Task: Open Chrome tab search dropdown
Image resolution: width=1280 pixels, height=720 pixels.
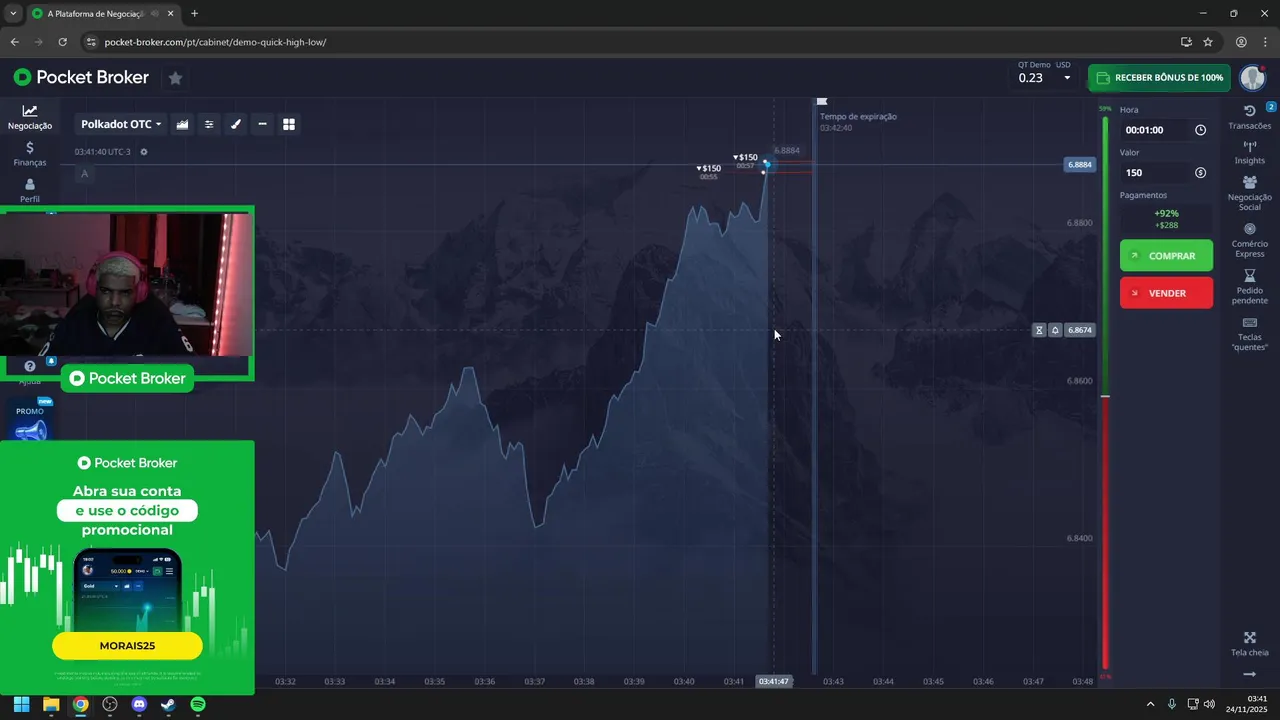Action: click(x=13, y=13)
